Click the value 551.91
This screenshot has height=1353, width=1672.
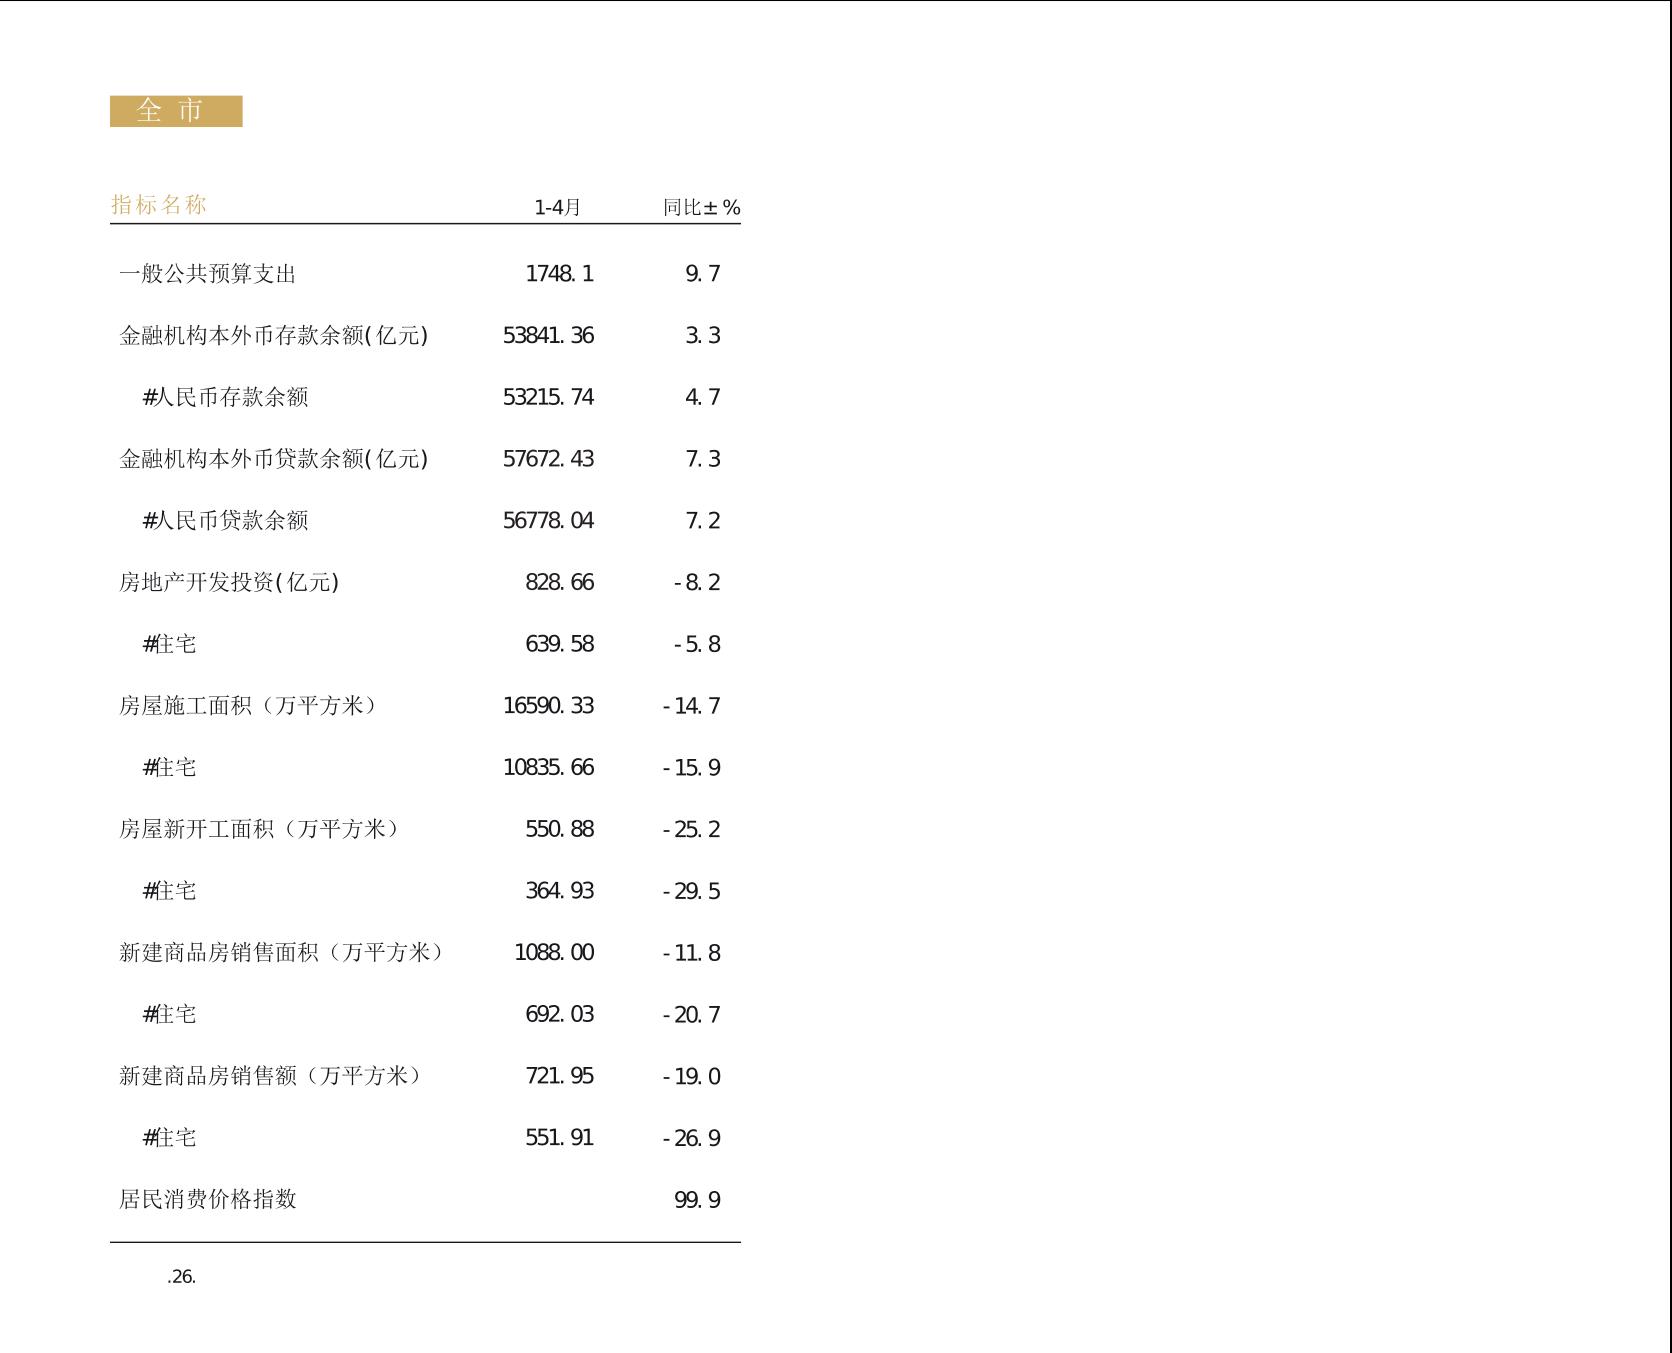pos(560,1138)
